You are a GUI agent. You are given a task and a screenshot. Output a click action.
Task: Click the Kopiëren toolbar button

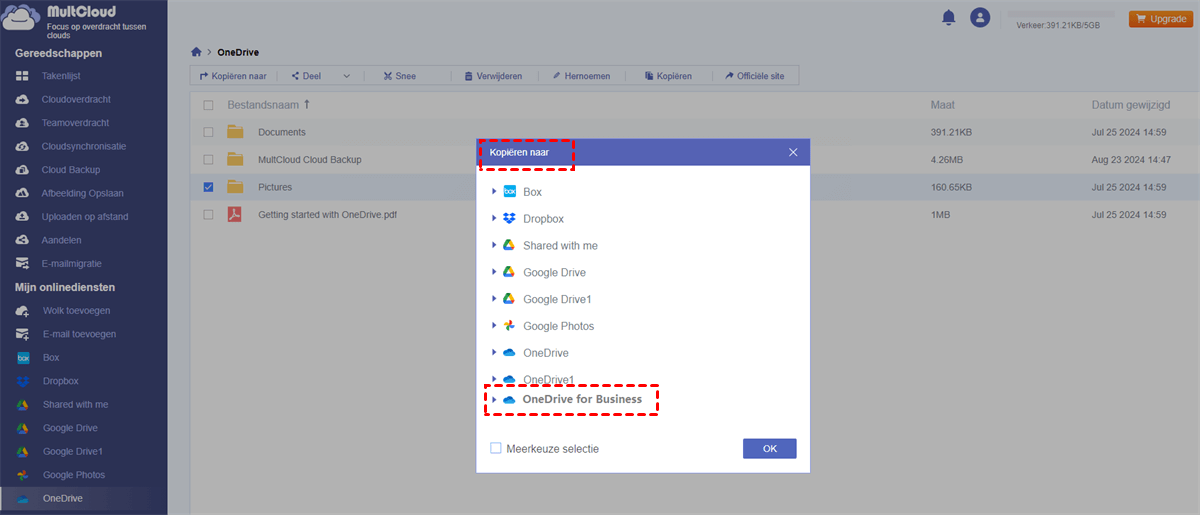(x=668, y=76)
